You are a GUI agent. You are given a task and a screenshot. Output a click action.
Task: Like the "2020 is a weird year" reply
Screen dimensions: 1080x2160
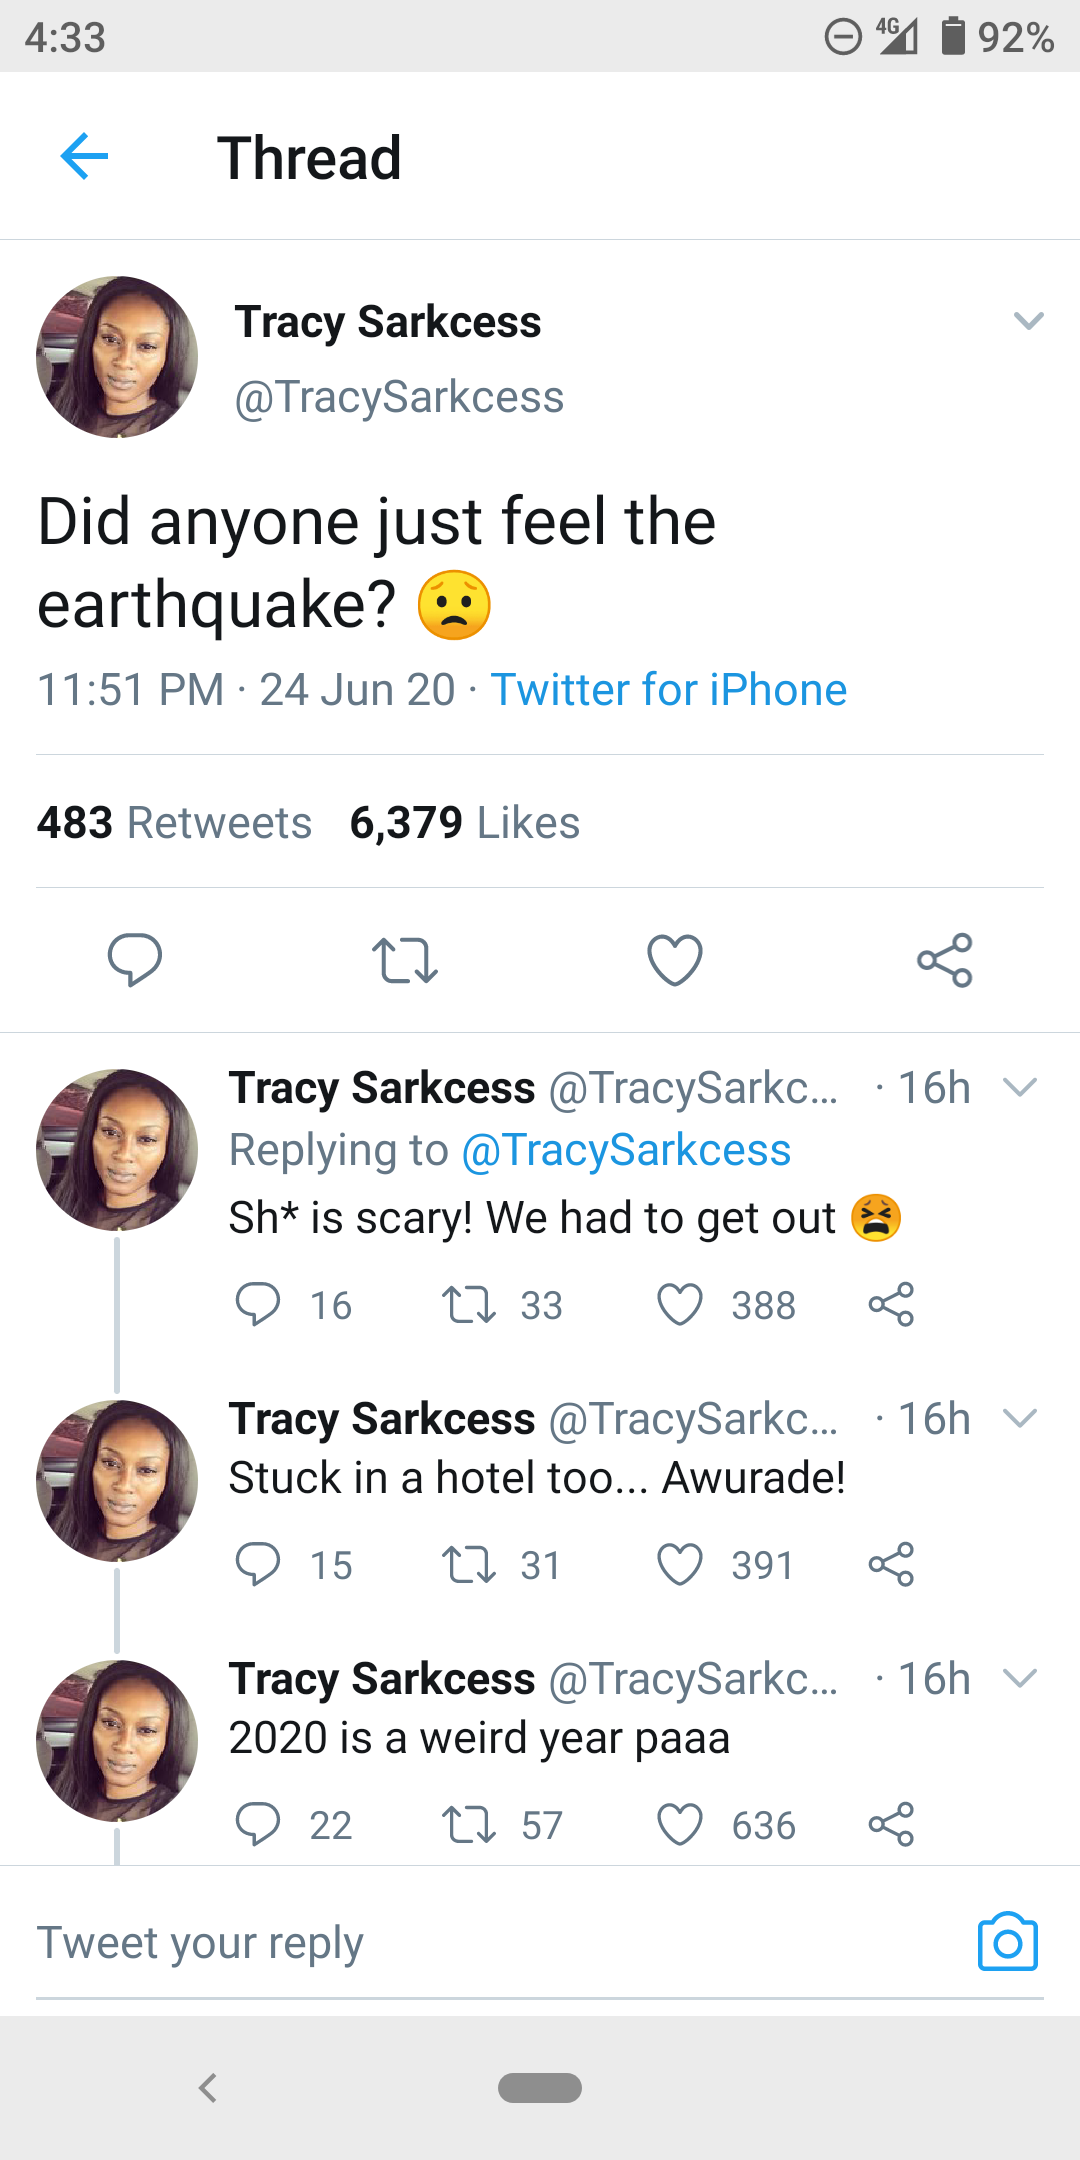(x=680, y=1825)
